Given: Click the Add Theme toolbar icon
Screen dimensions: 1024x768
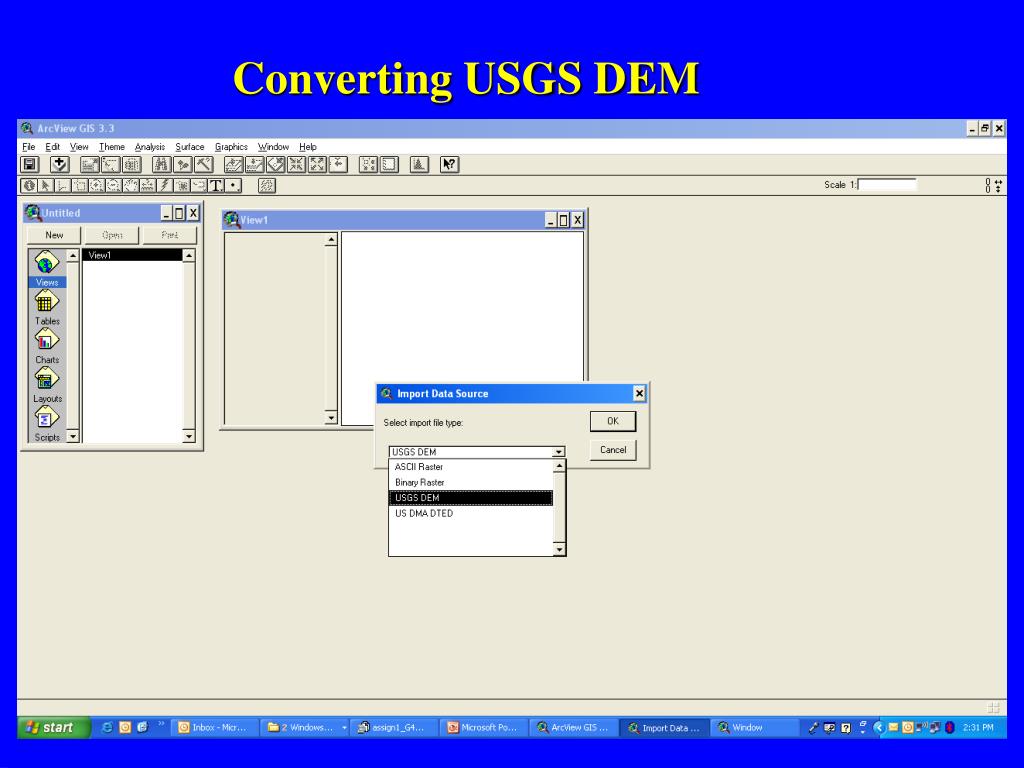Looking at the screenshot, I should pos(59,165).
